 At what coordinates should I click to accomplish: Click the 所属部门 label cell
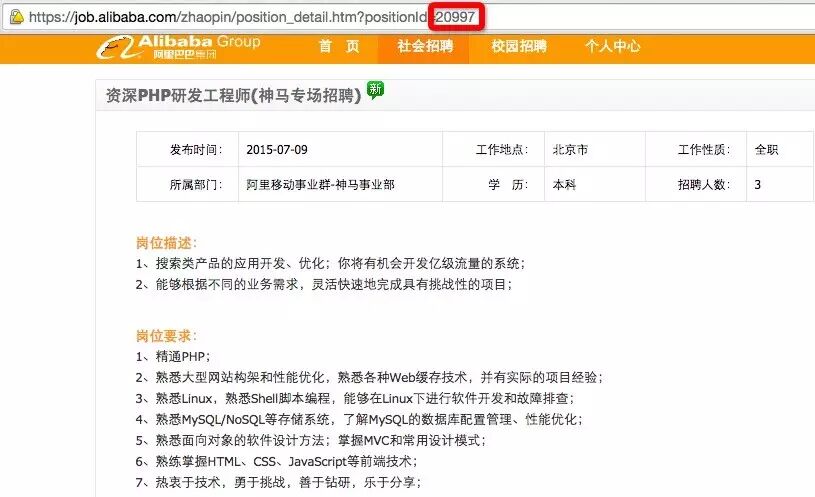(188, 184)
